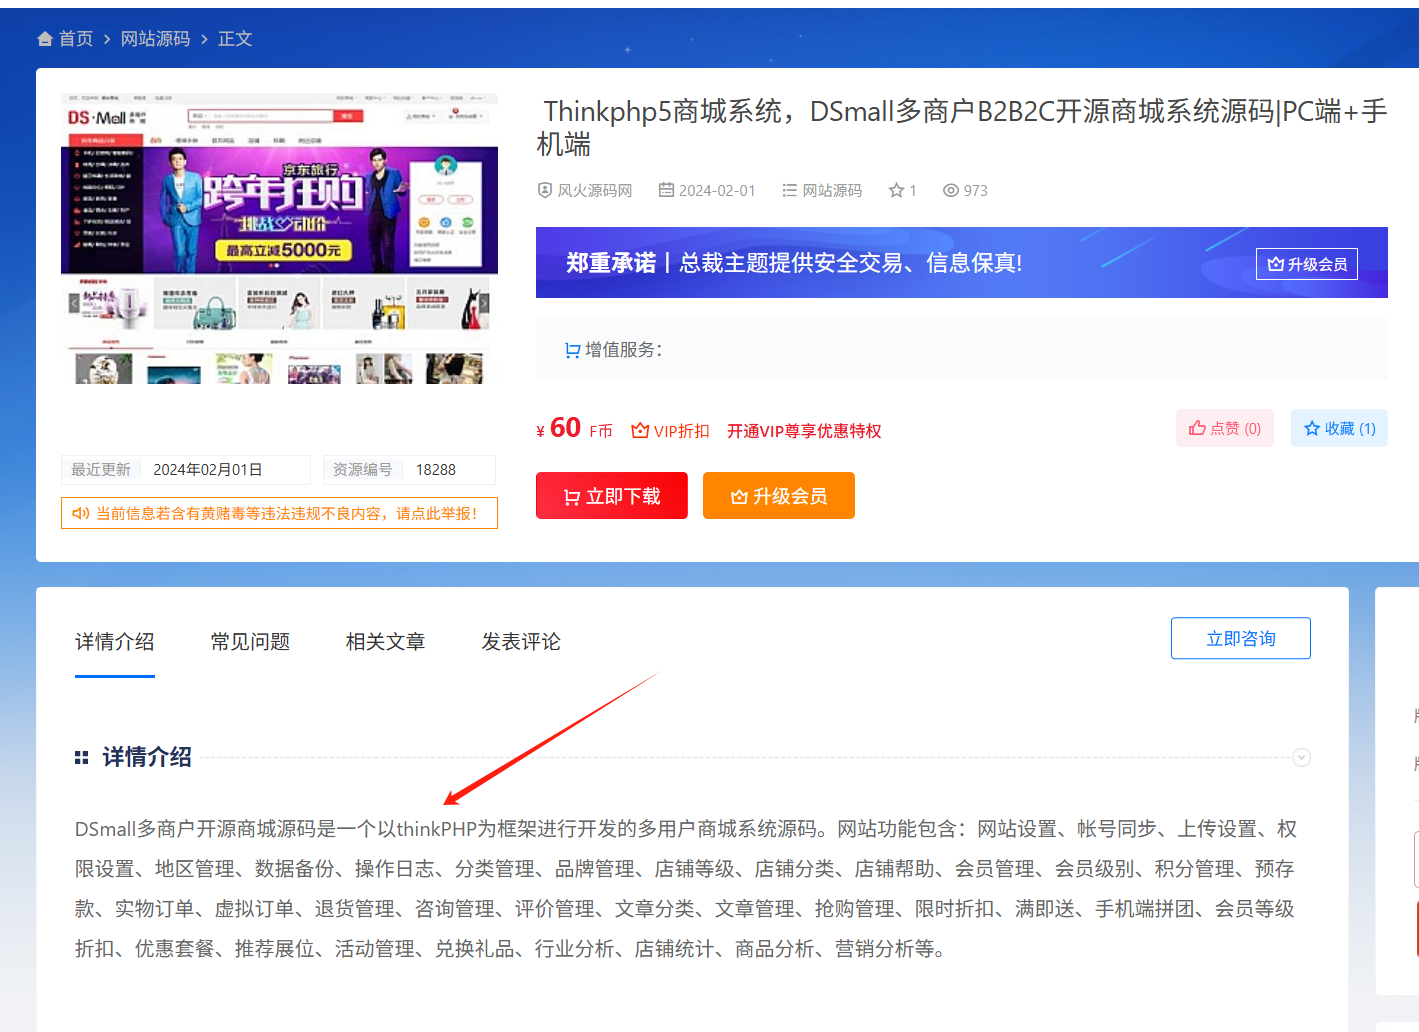This screenshot has height=1032, width=1419.
Task: Click the 立即咨询 button
Action: pyautogui.click(x=1241, y=638)
